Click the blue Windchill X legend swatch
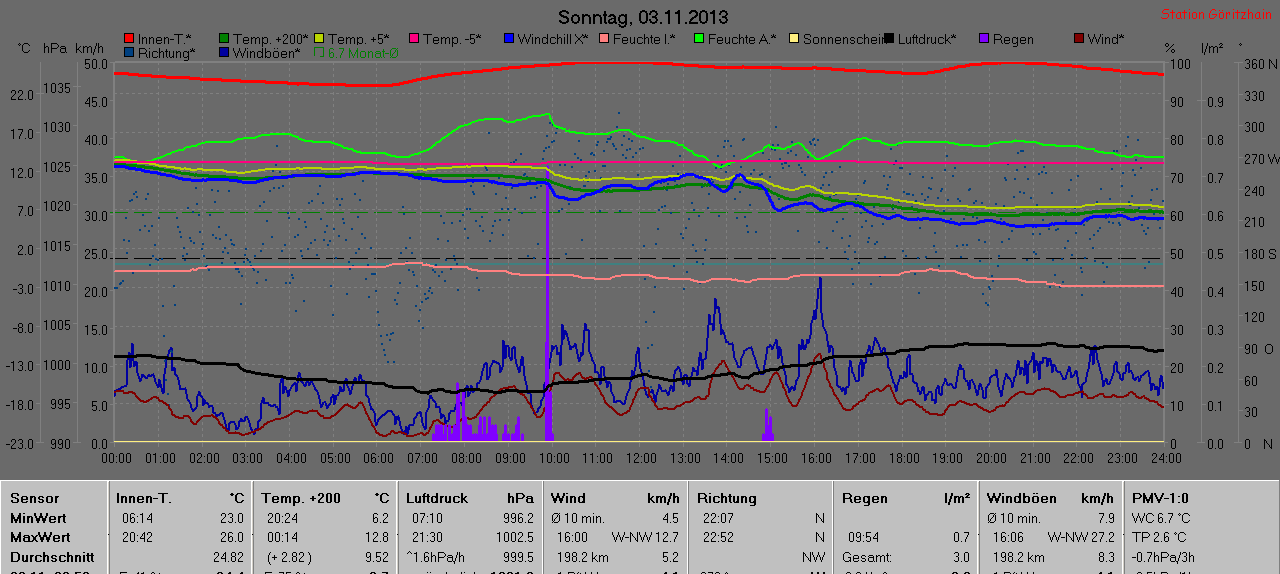This screenshot has width=1280, height=574. 509,38
